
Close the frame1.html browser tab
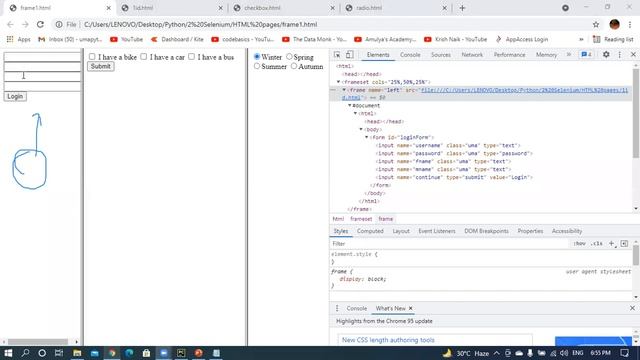click(109, 8)
